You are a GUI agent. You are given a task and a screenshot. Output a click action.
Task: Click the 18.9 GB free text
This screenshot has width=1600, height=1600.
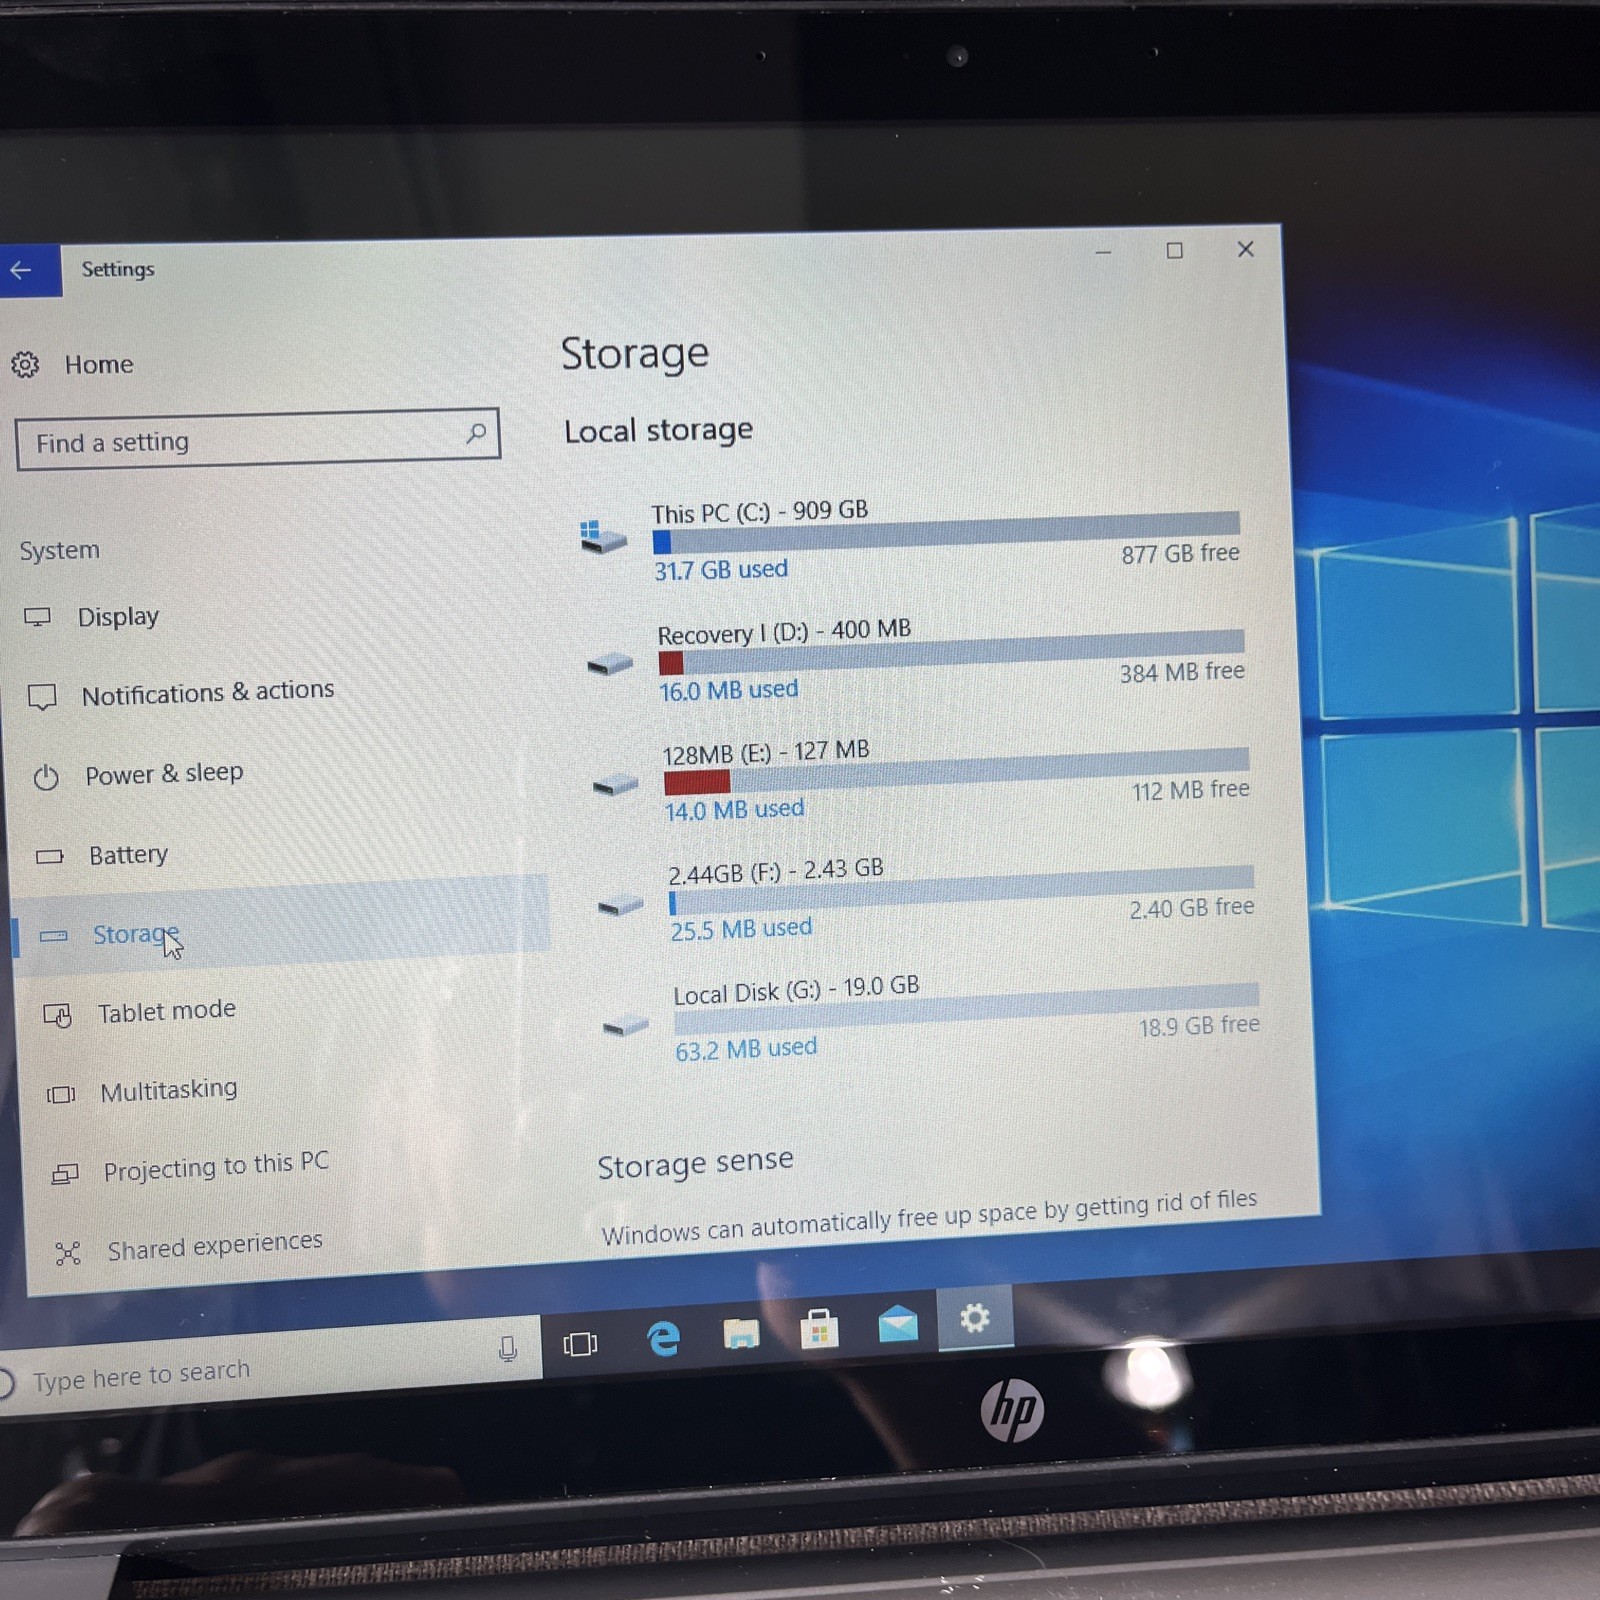[x=1199, y=1027]
